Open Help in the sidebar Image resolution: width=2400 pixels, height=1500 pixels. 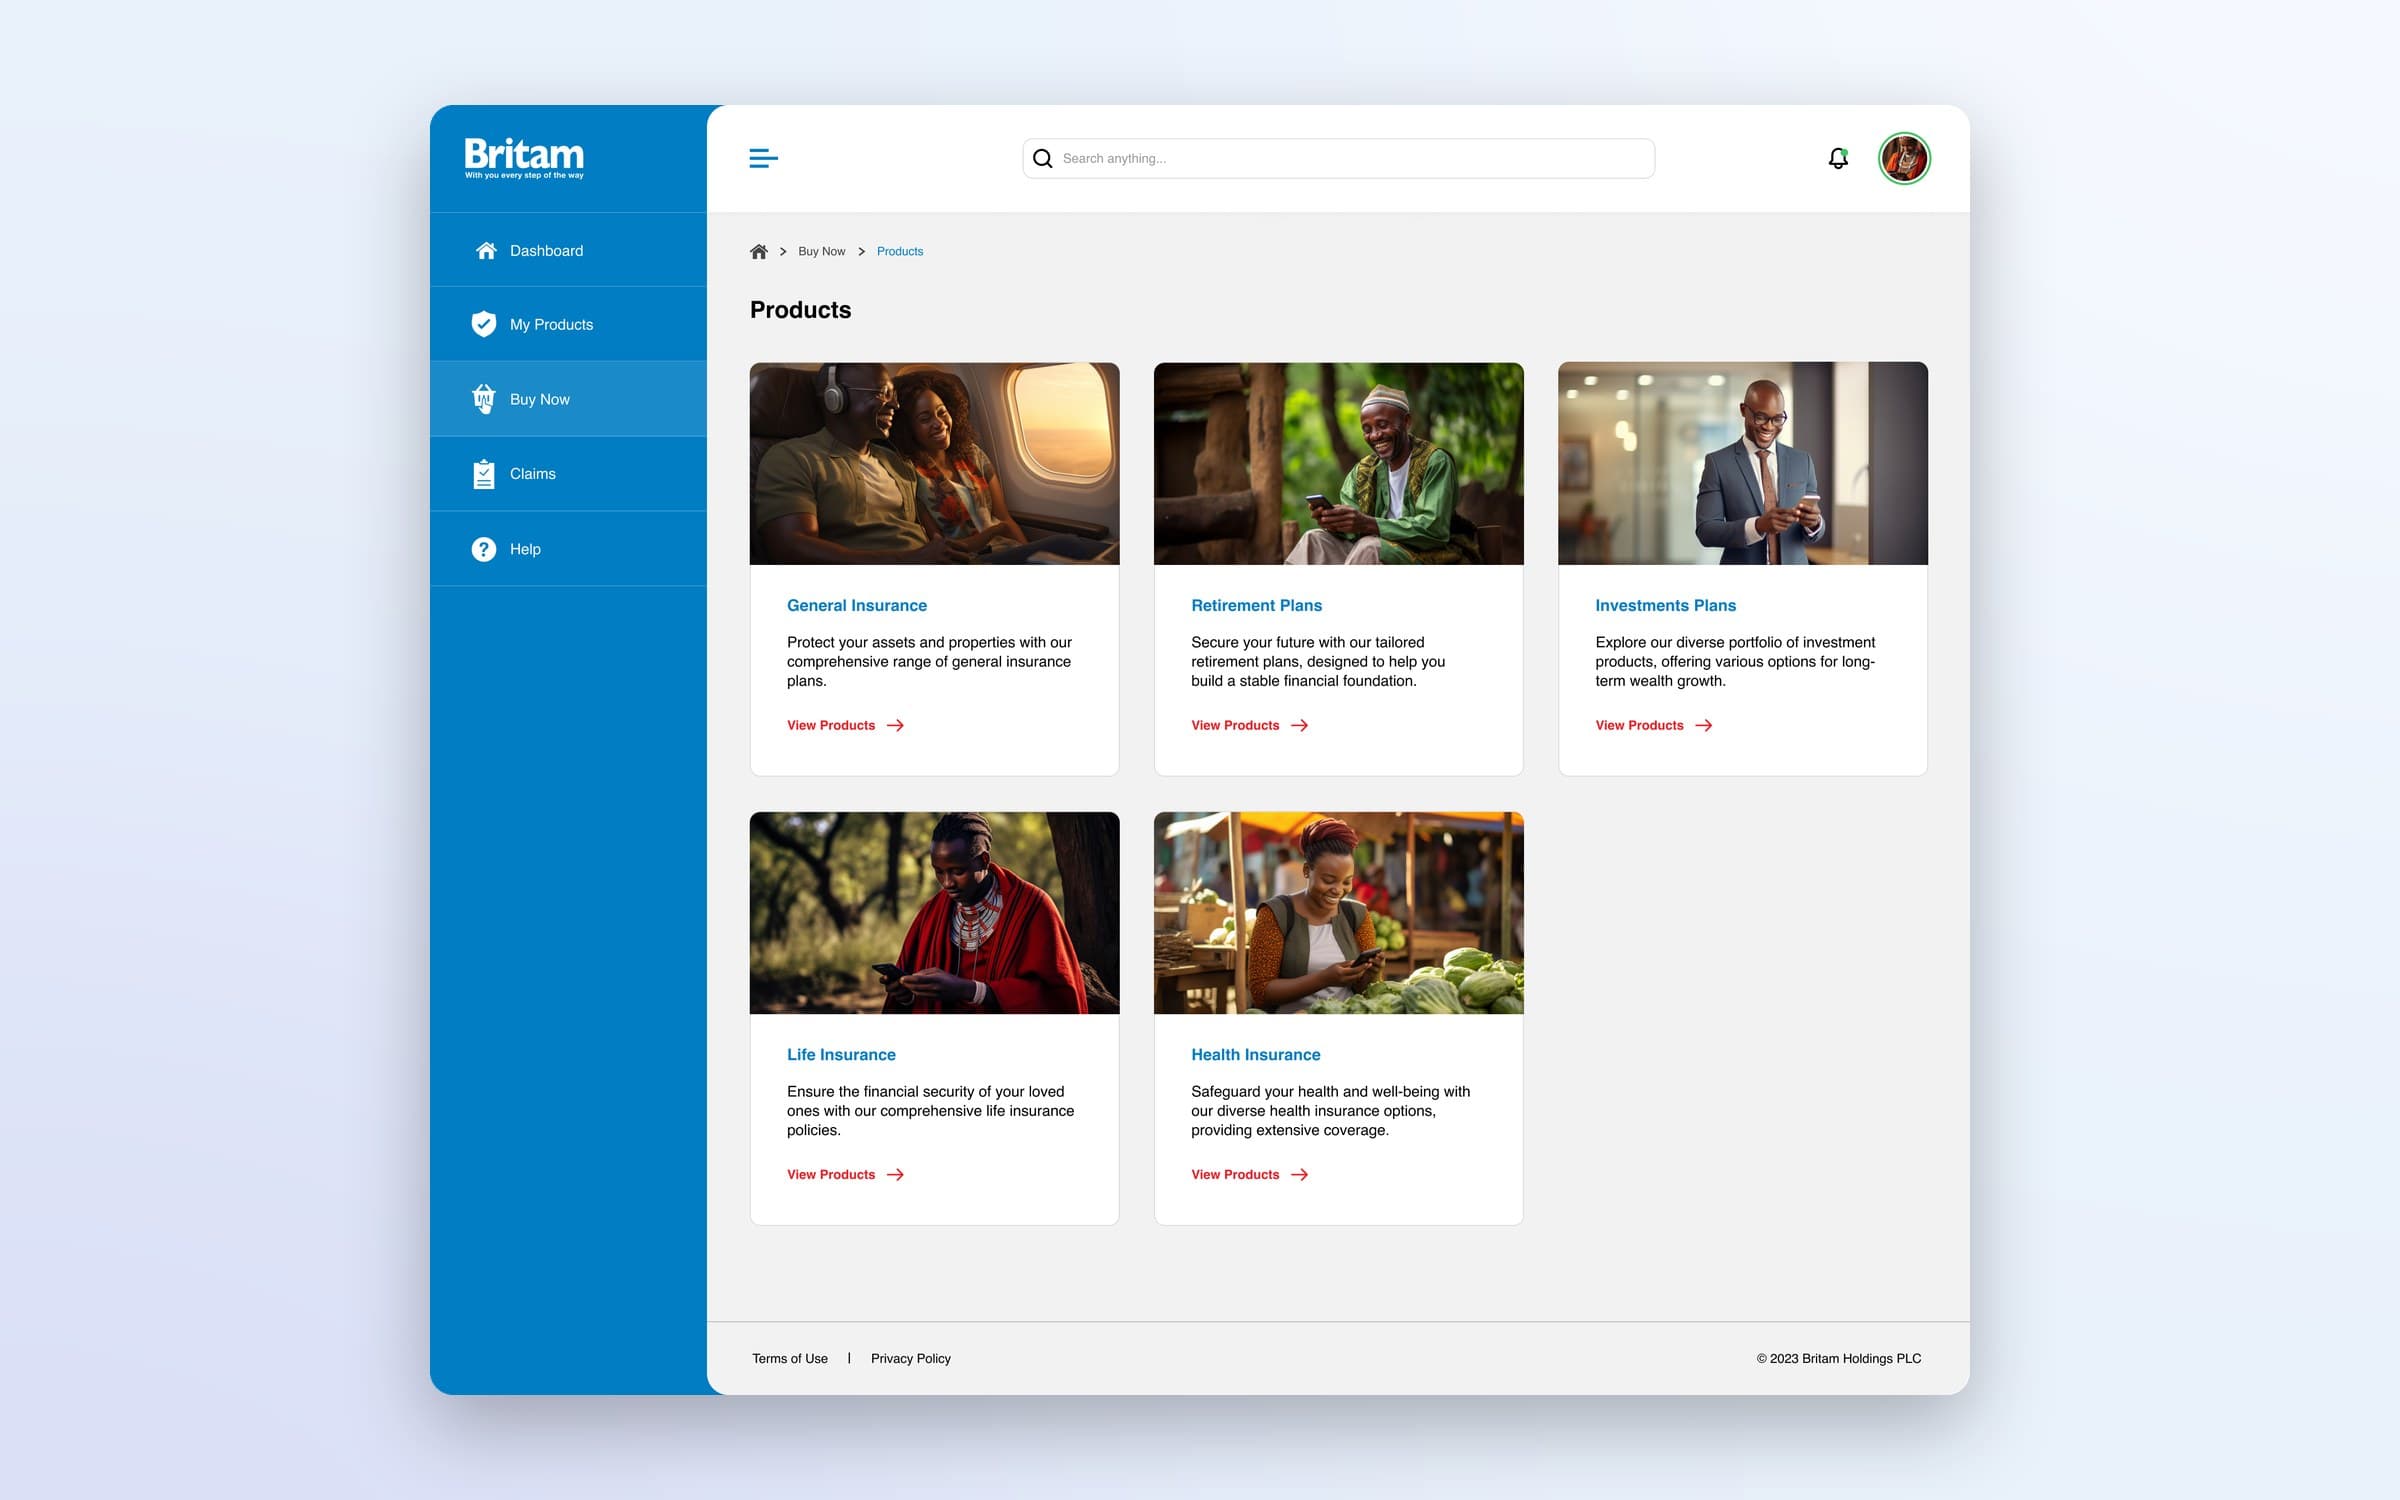pyautogui.click(x=568, y=549)
